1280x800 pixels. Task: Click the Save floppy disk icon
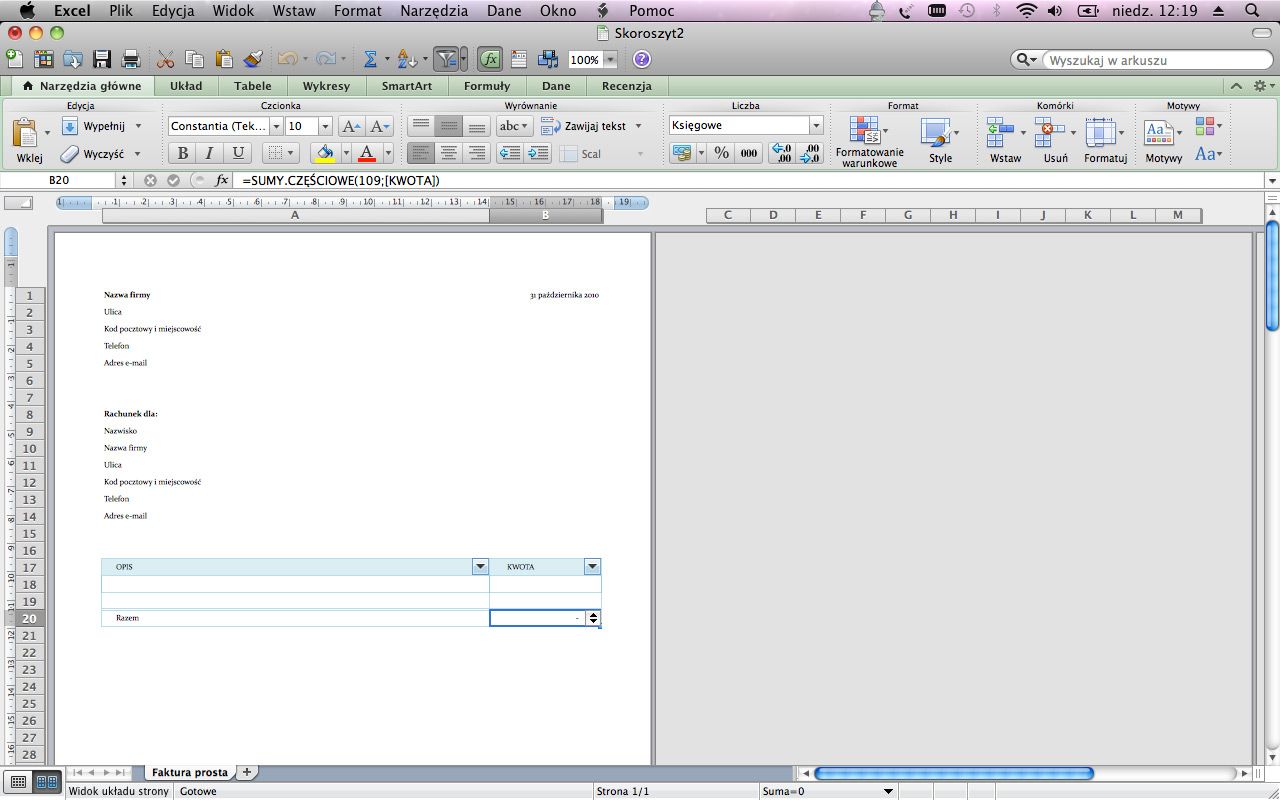coord(102,59)
